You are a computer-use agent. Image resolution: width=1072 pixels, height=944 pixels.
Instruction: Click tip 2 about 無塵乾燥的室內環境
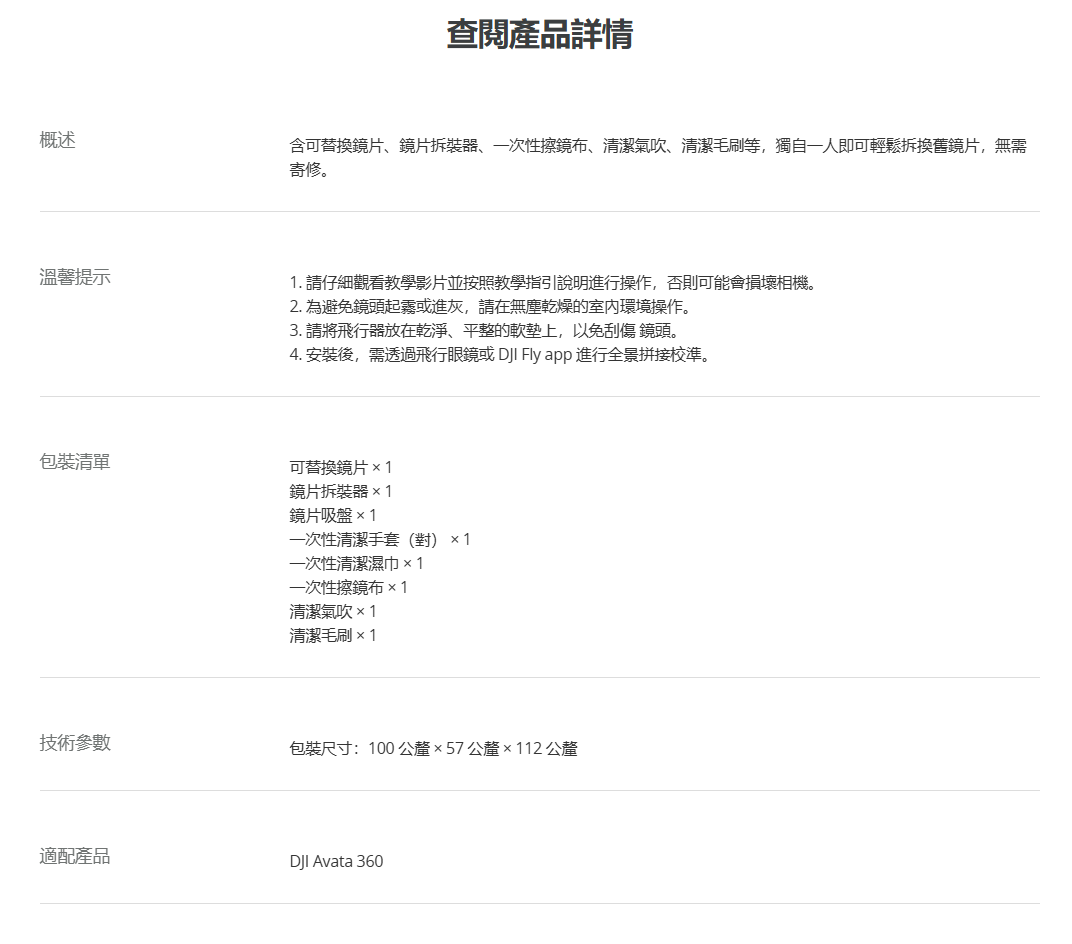pyautogui.click(x=490, y=307)
